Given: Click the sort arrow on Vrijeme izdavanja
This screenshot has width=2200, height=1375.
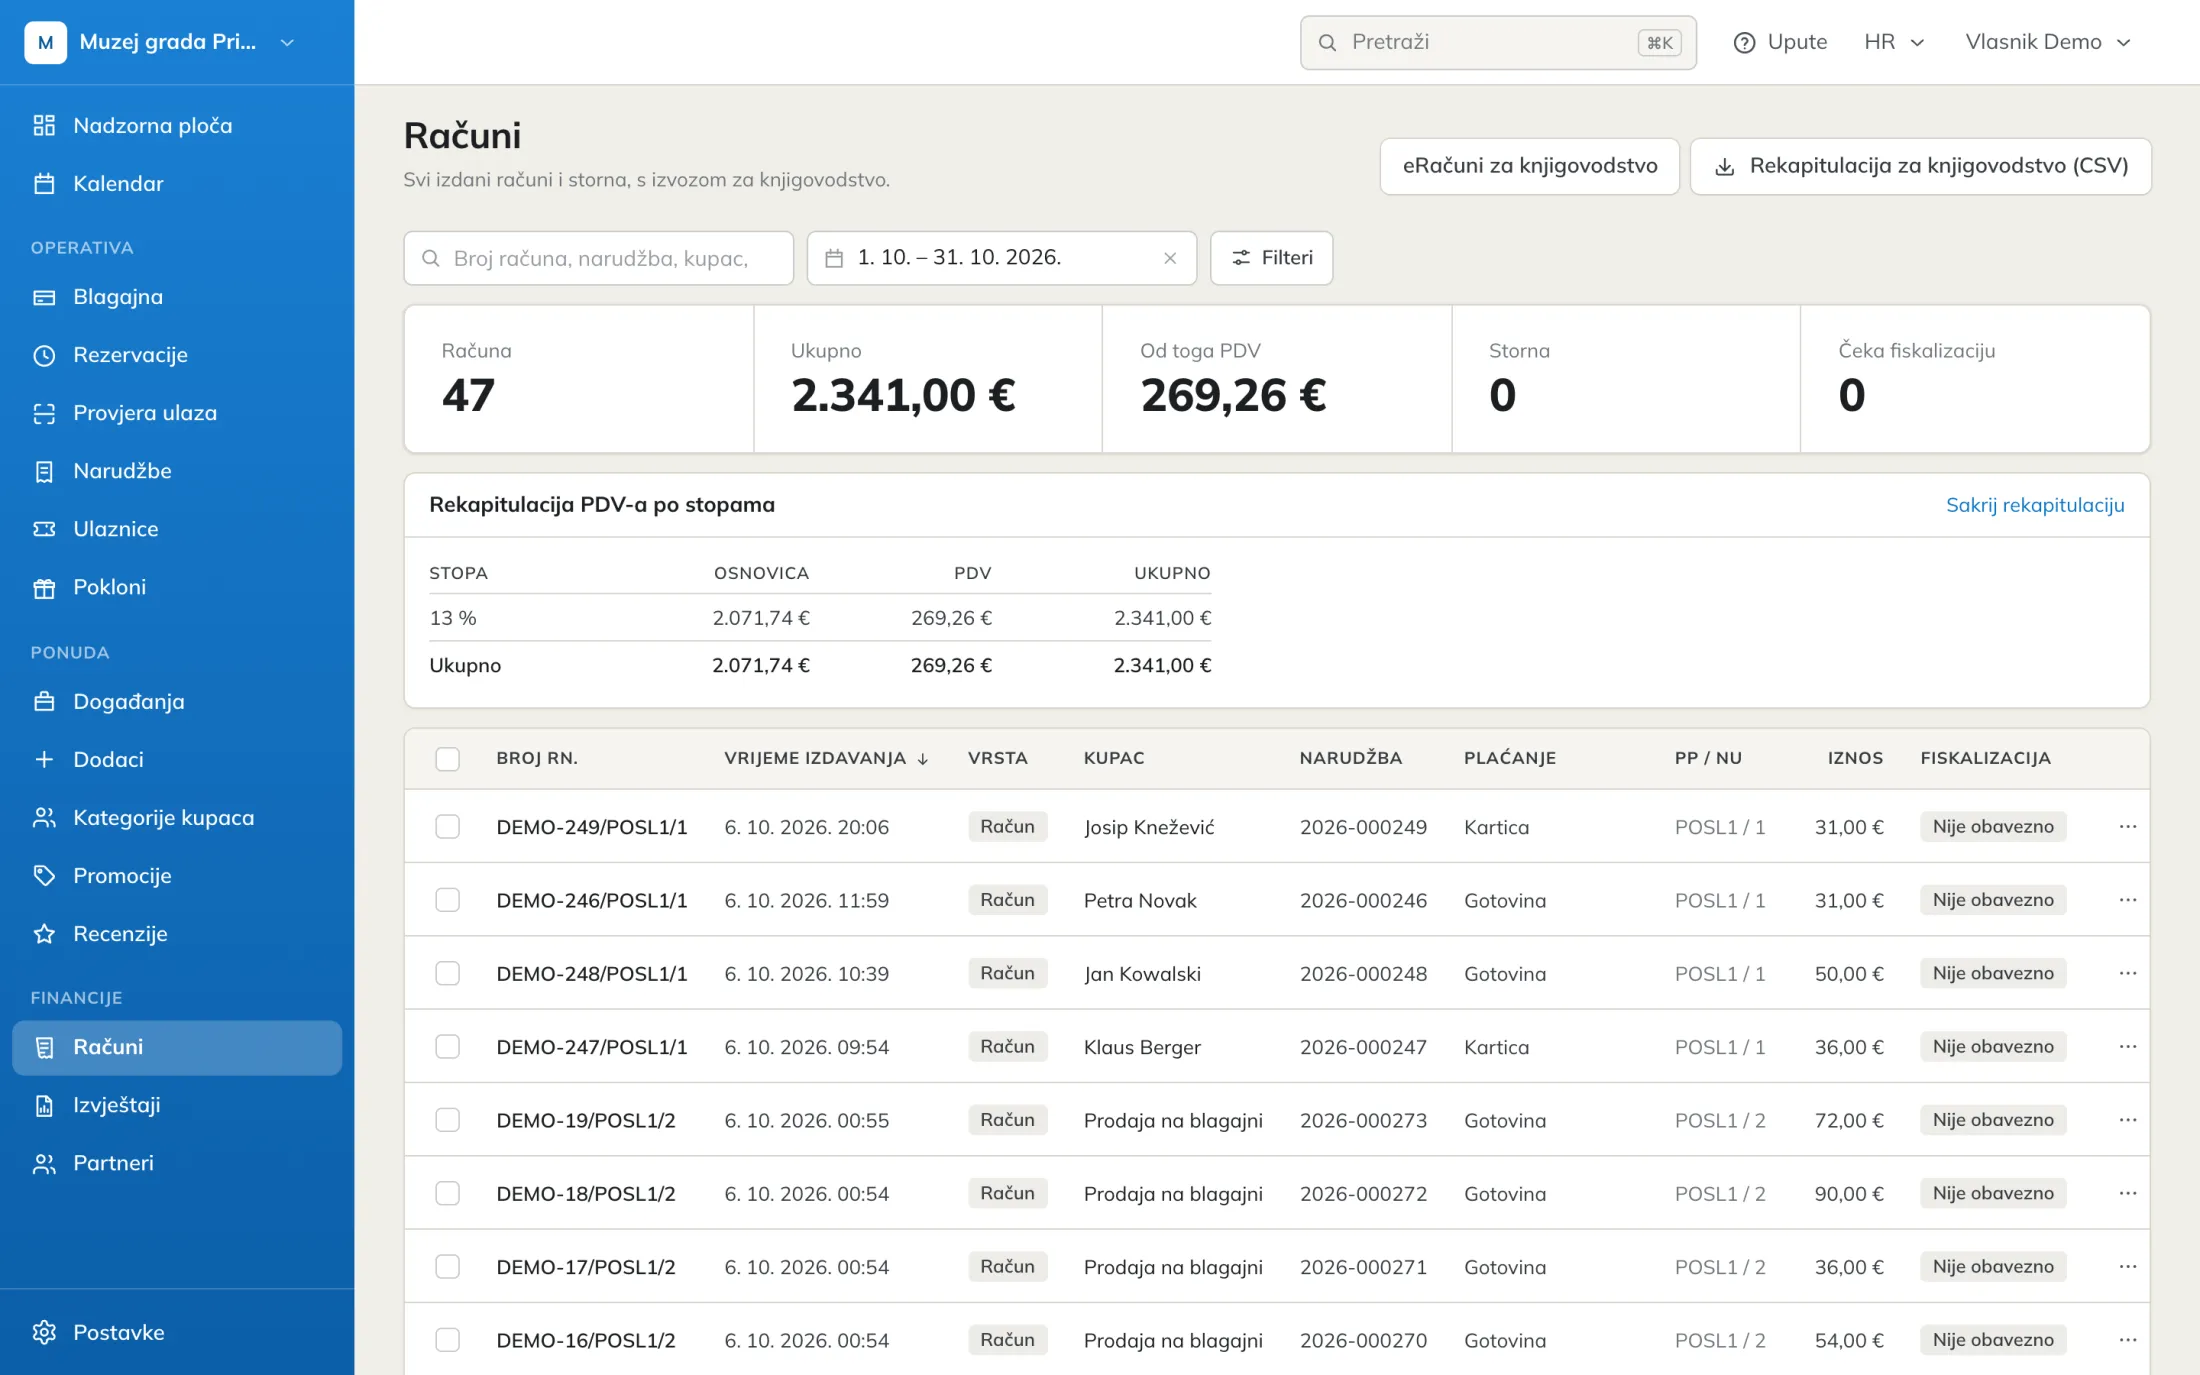Looking at the screenshot, I should (923, 759).
